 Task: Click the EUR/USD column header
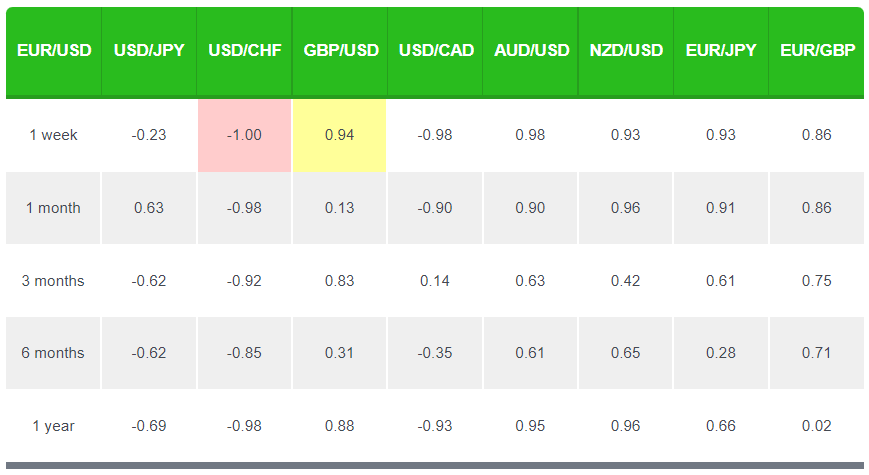pyautogui.click(x=53, y=50)
